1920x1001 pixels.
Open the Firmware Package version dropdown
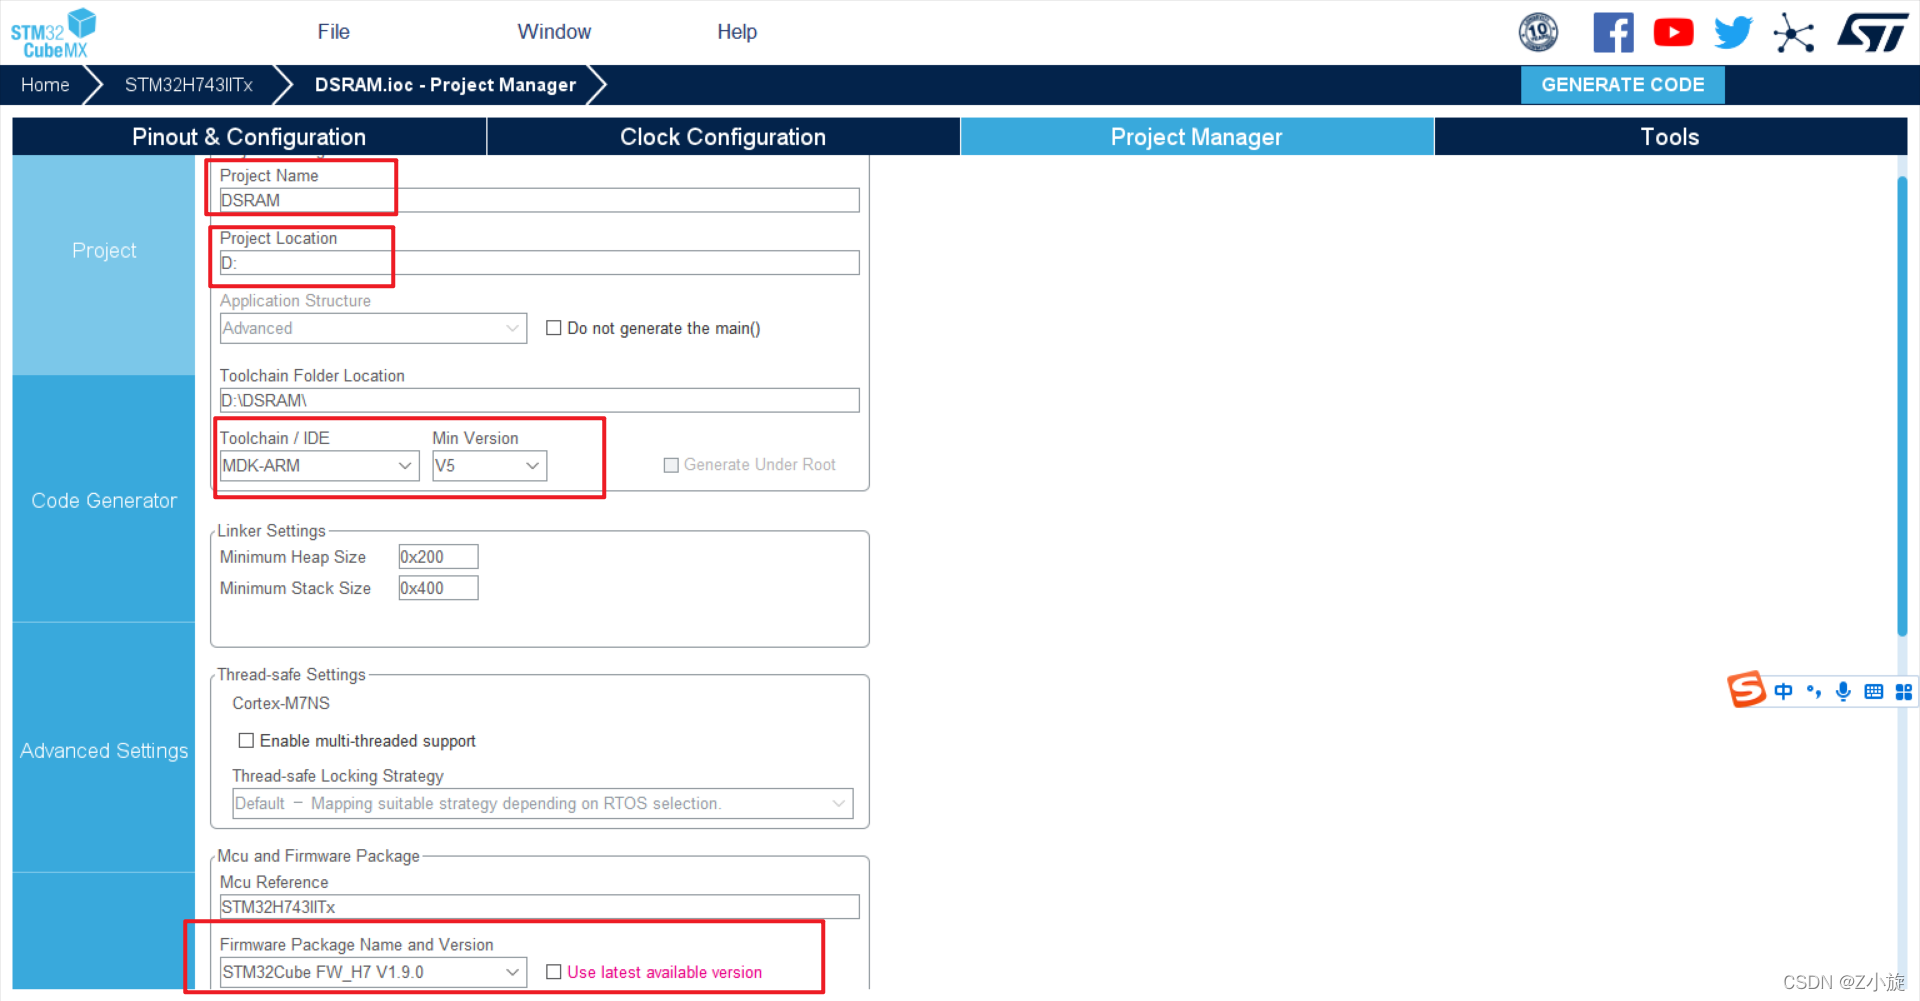pos(373,972)
